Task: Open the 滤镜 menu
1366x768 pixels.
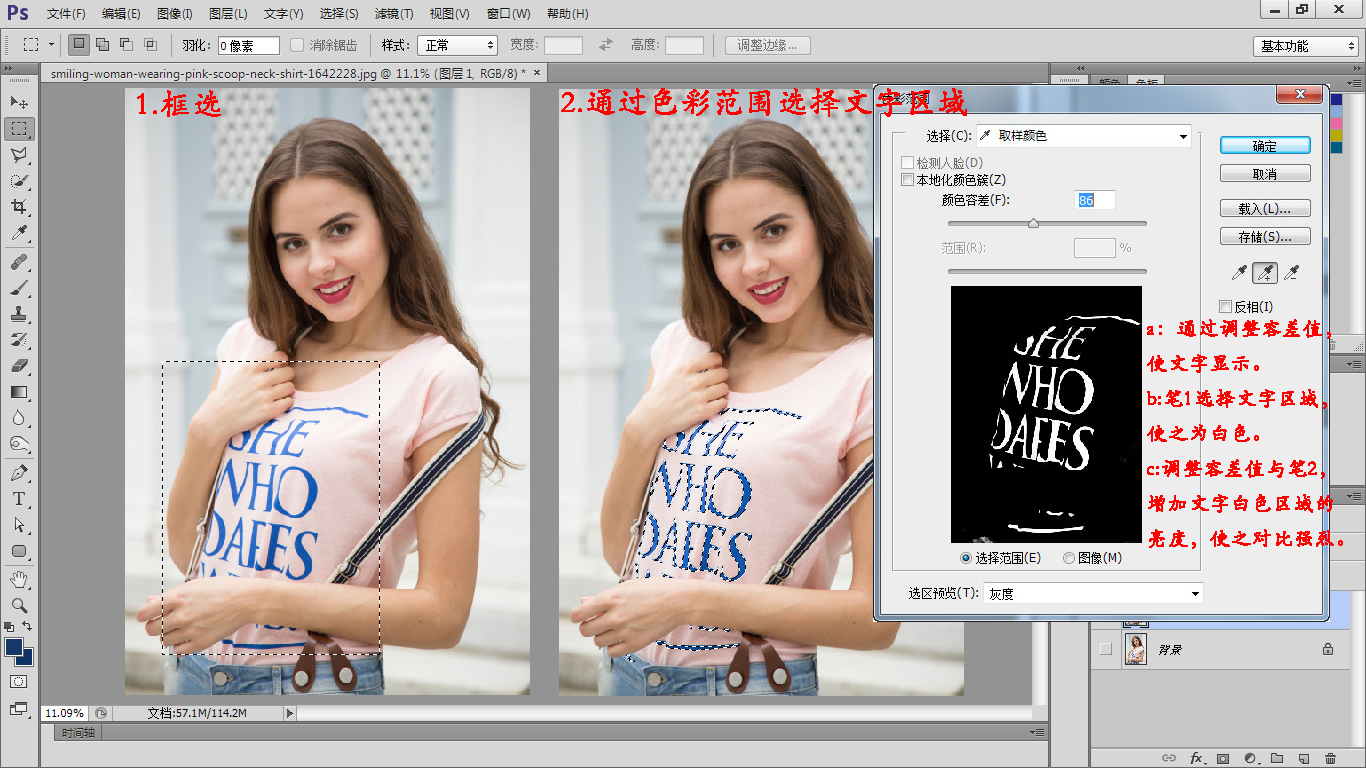Action: point(393,14)
